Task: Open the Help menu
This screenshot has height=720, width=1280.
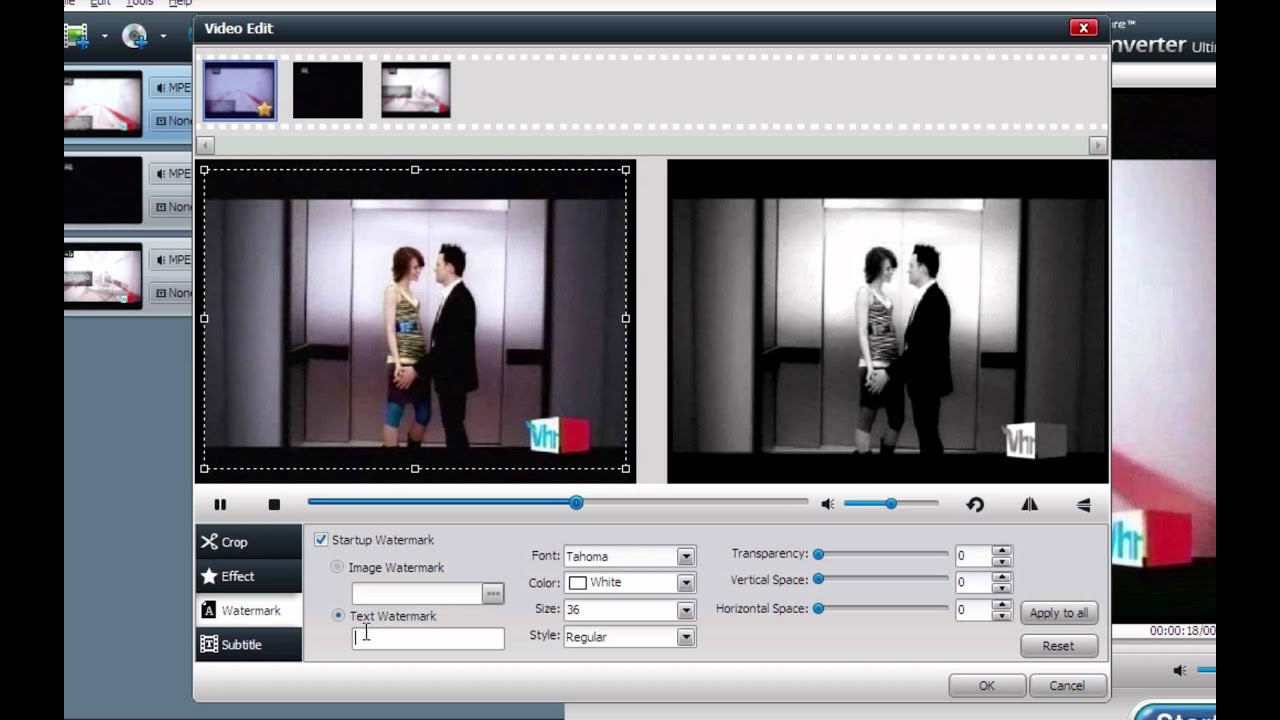Action: [x=180, y=3]
